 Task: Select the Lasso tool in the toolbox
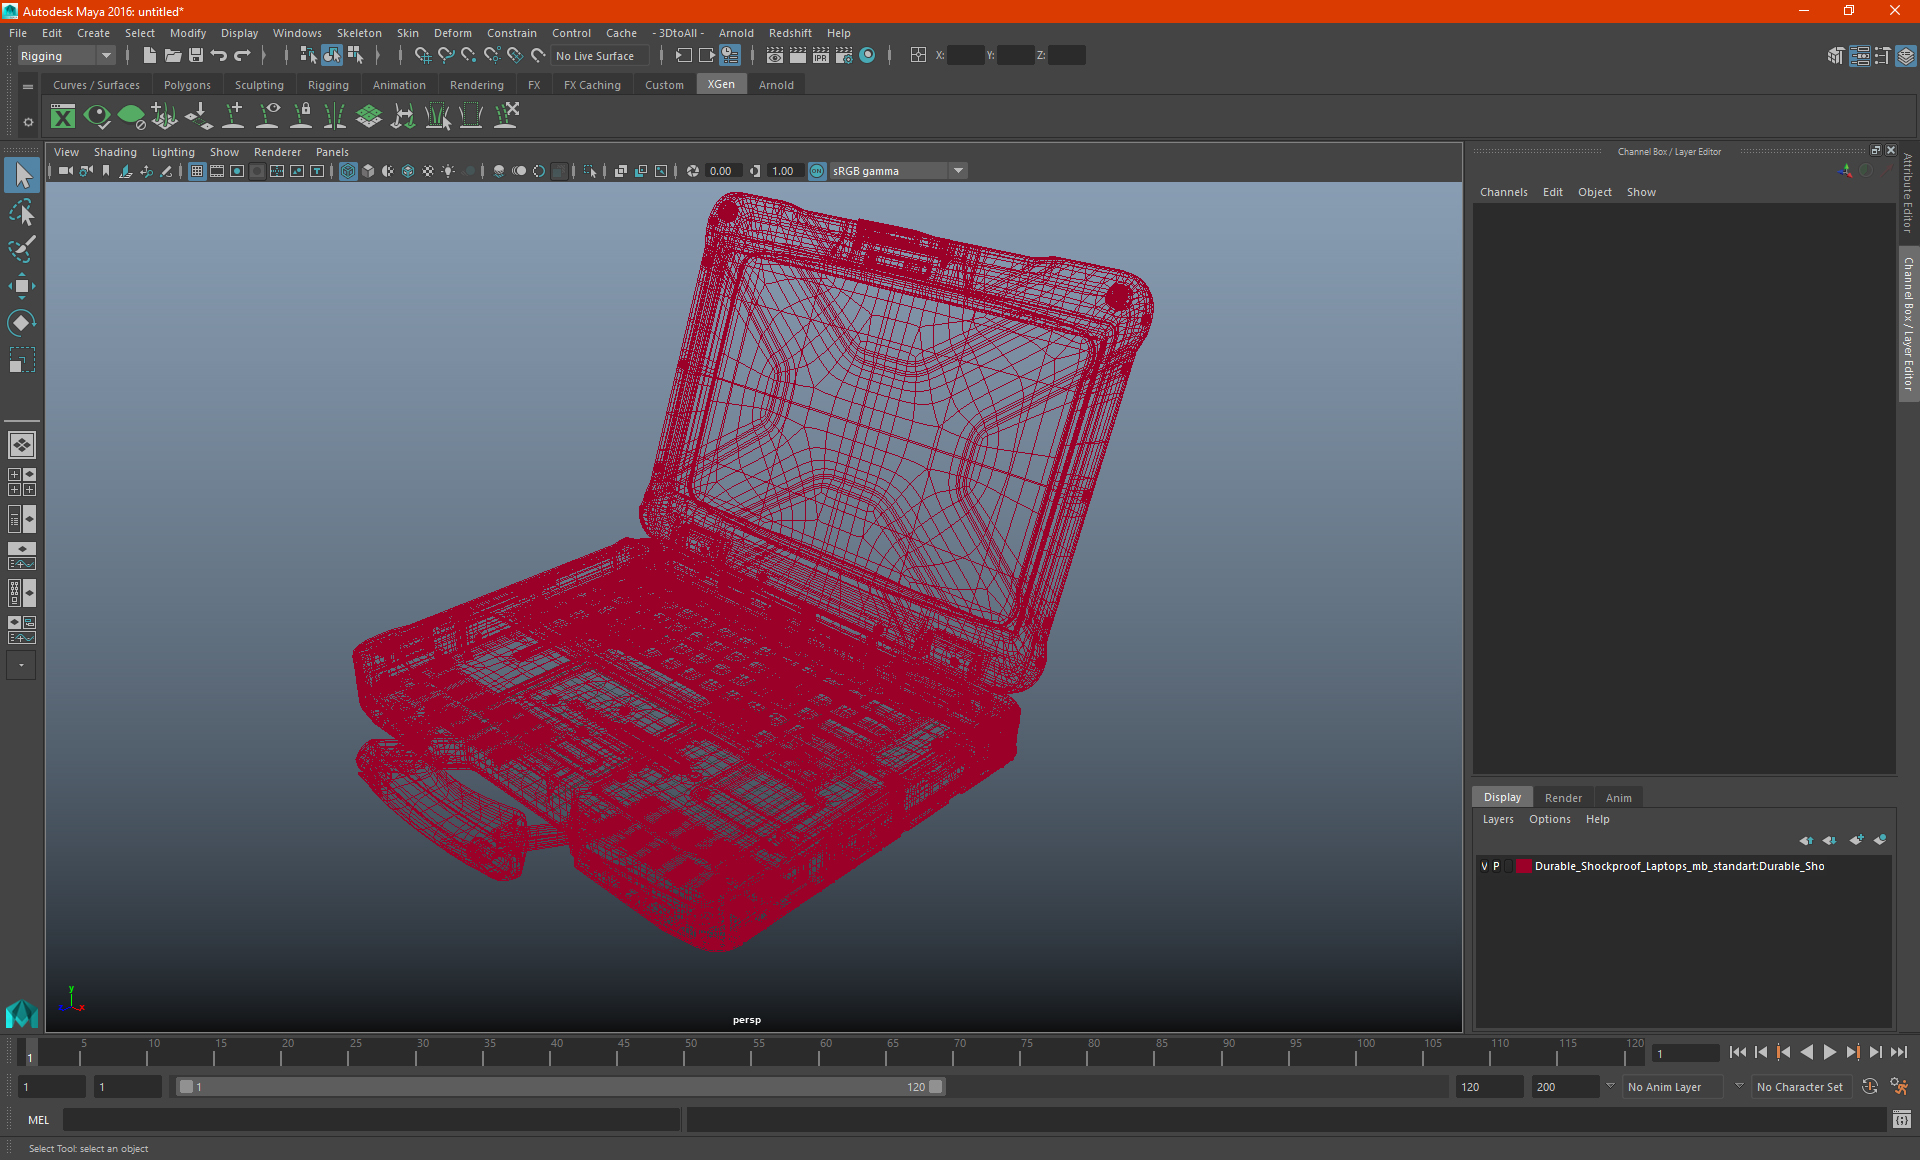point(21,212)
